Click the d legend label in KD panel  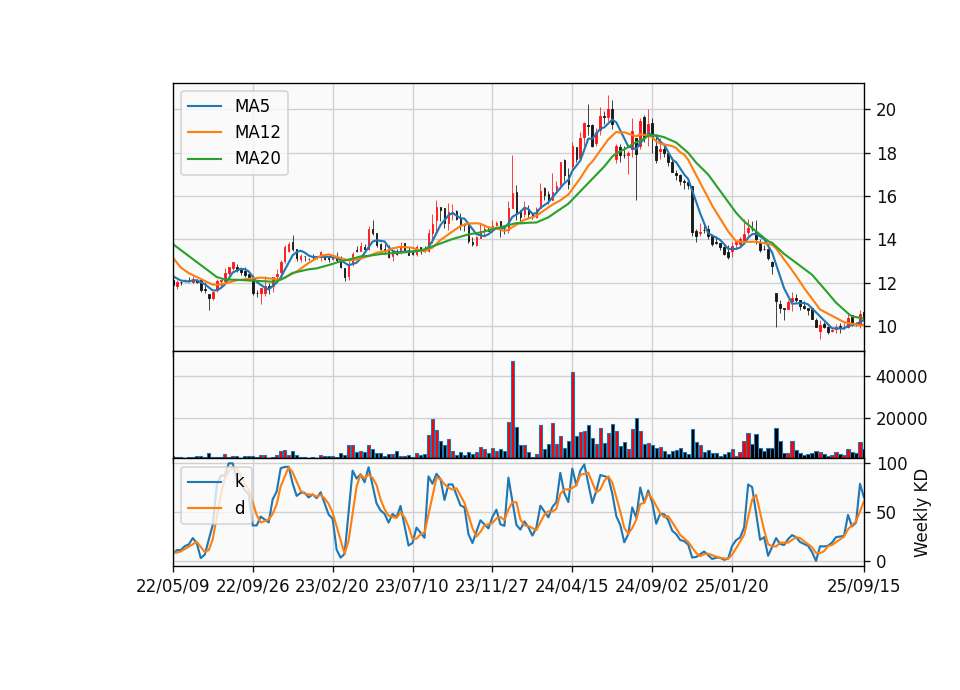click(x=240, y=508)
